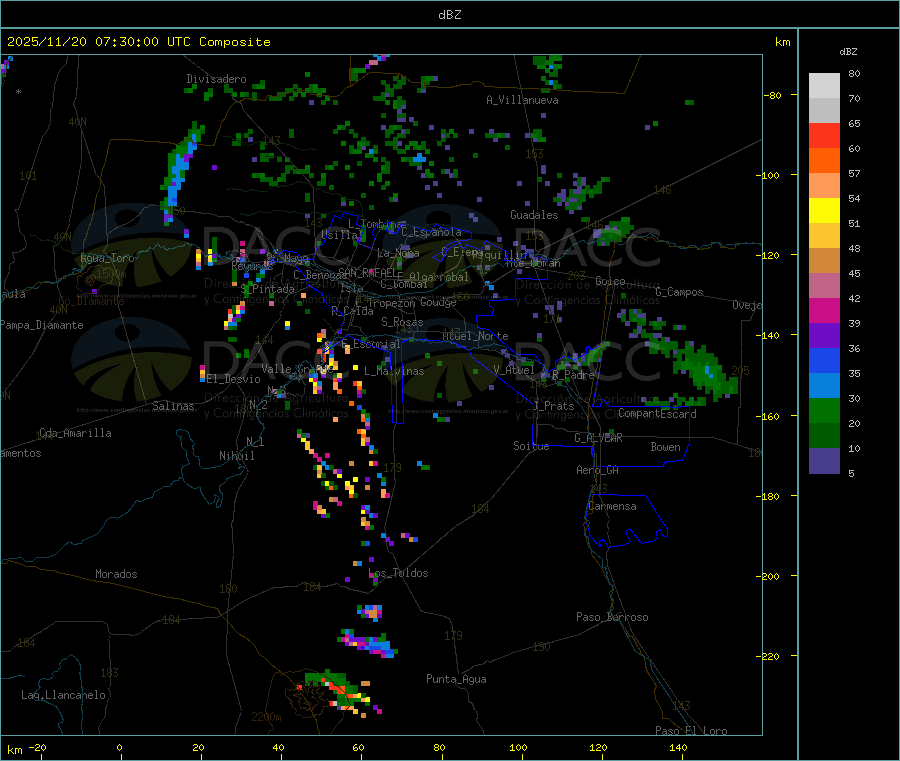
Task: Select the Morados label on the map
Action: point(116,574)
